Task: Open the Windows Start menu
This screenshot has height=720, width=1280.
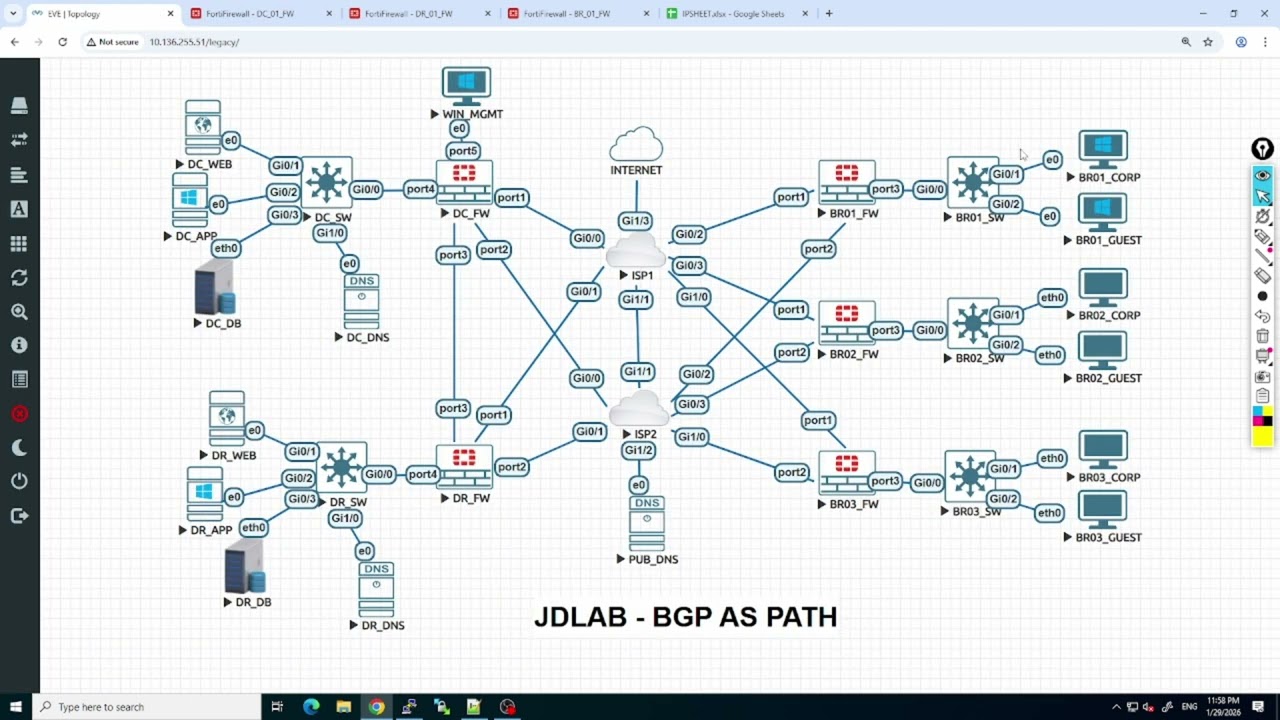Action: coord(15,707)
